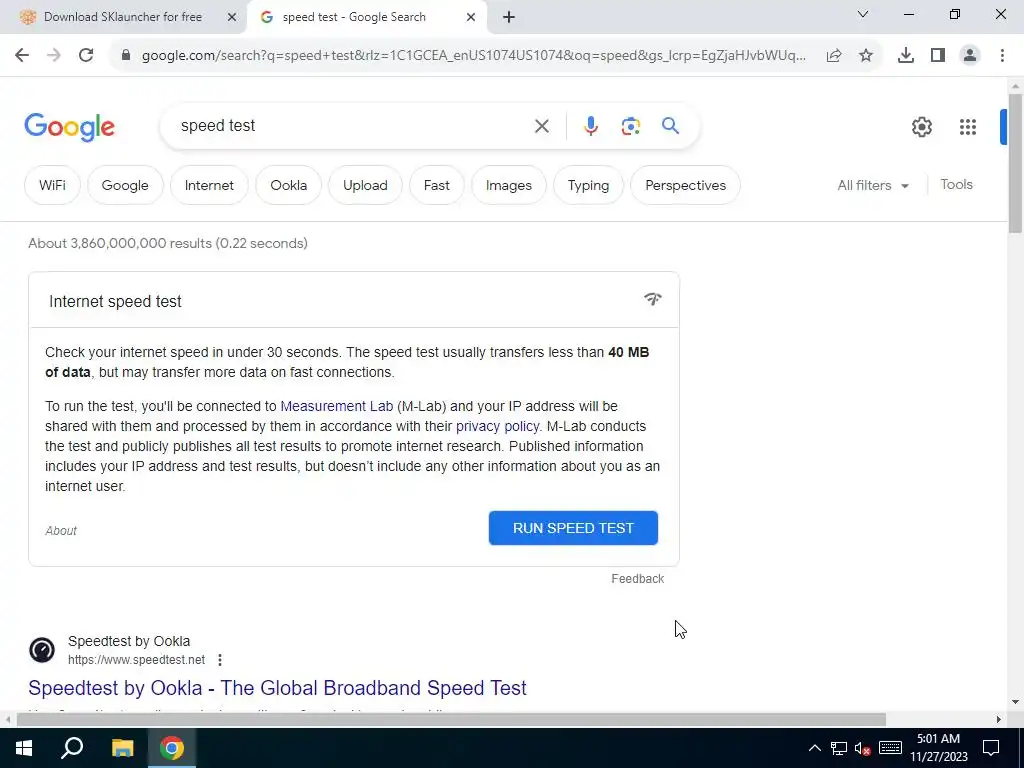Apply the Fast filter chip
Viewport: 1024px width, 768px height.
click(x=436, y=185)
